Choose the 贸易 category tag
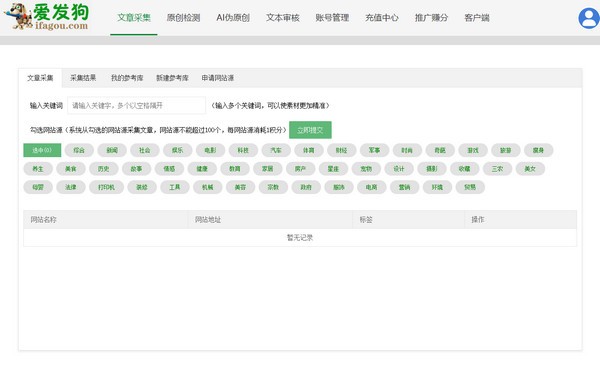 coord(470,187)
